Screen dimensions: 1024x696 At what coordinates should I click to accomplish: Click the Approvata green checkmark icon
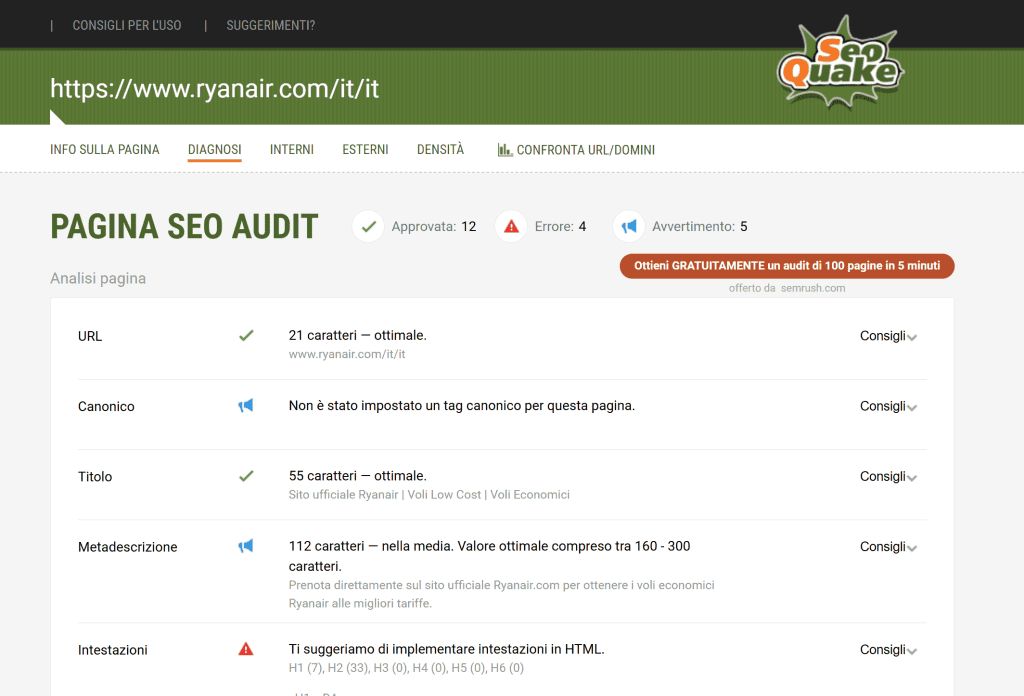(x=368, y=227)
